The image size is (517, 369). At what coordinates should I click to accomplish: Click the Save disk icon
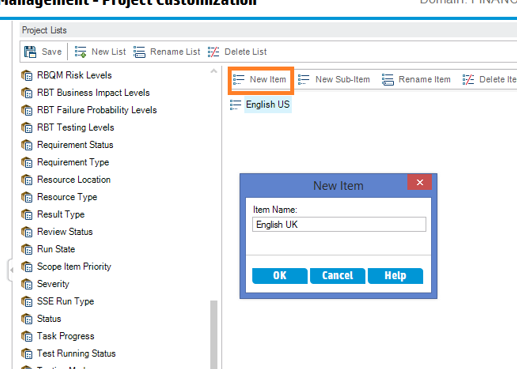tap(30, 52)
